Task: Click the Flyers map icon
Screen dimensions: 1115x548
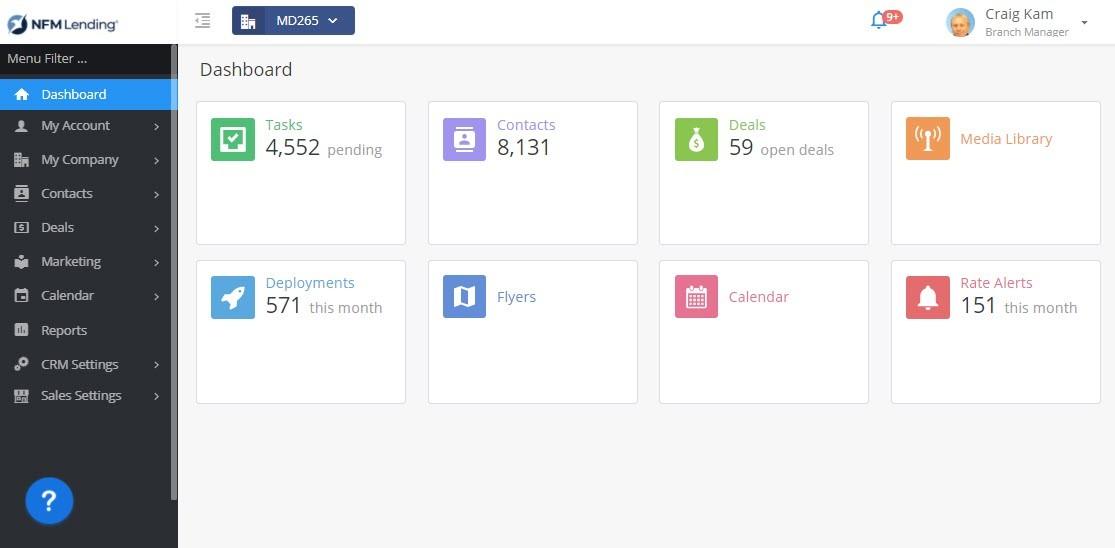Action: [464, 296]
